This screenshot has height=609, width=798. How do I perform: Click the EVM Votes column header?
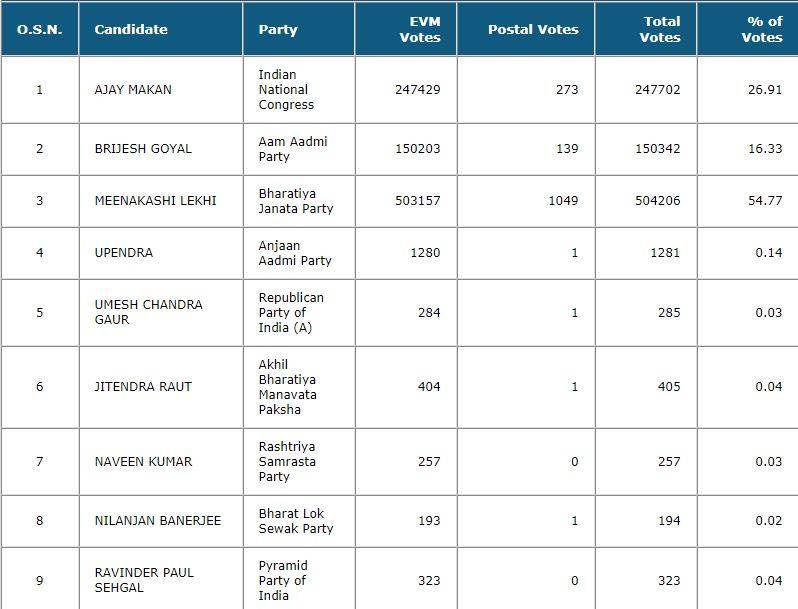click(419, 29)
